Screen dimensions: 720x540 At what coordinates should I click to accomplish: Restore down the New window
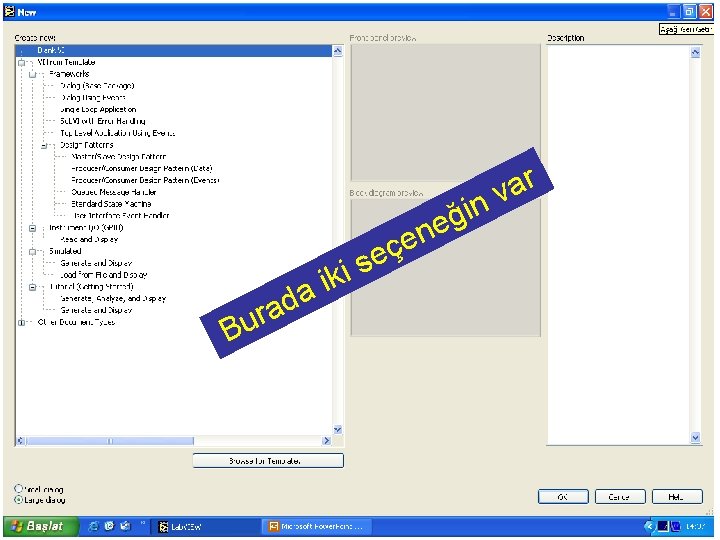tap(689, 11)
